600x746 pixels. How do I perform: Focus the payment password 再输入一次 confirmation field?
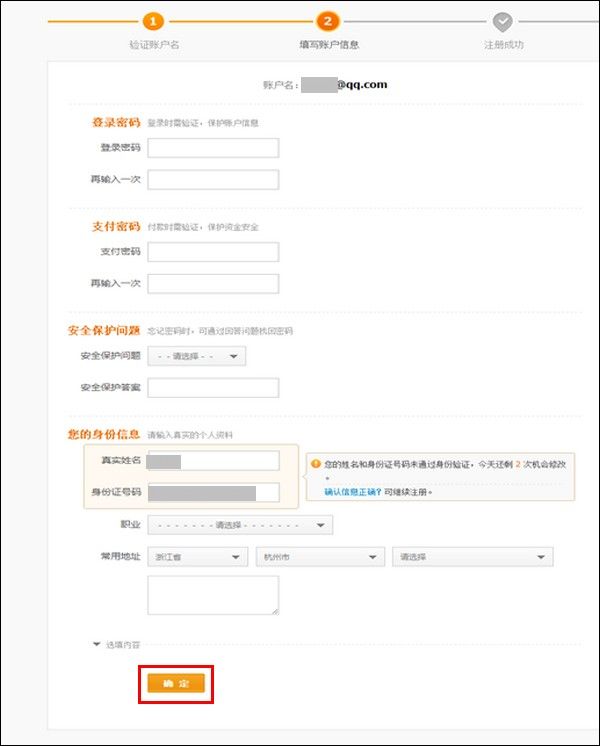point(213,284)
